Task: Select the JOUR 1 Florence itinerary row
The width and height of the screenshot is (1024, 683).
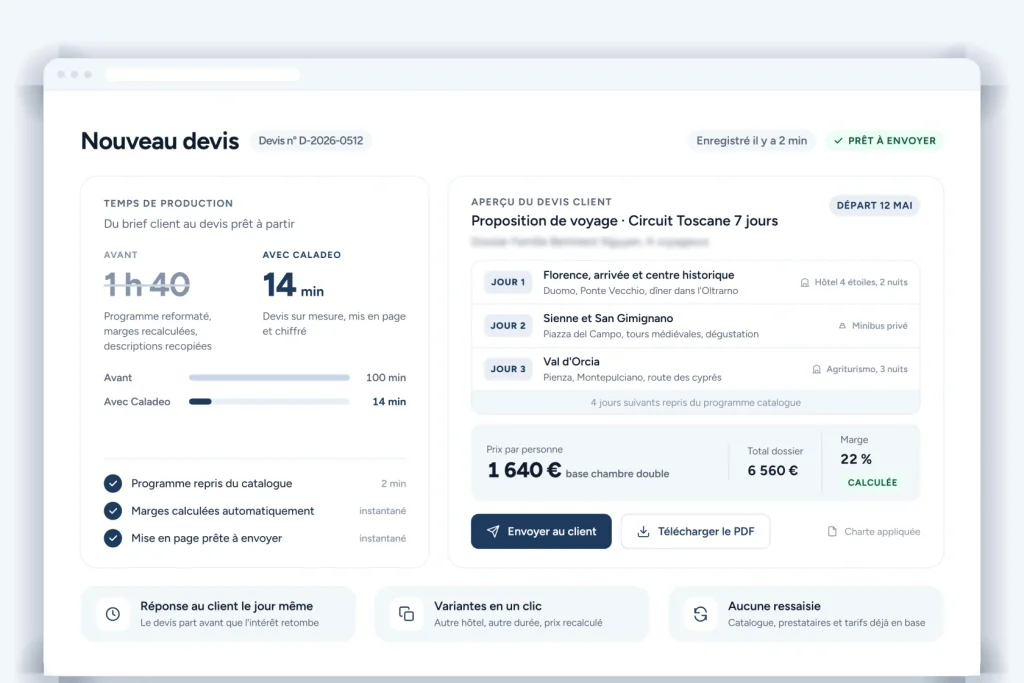Action: click(696, 282)
